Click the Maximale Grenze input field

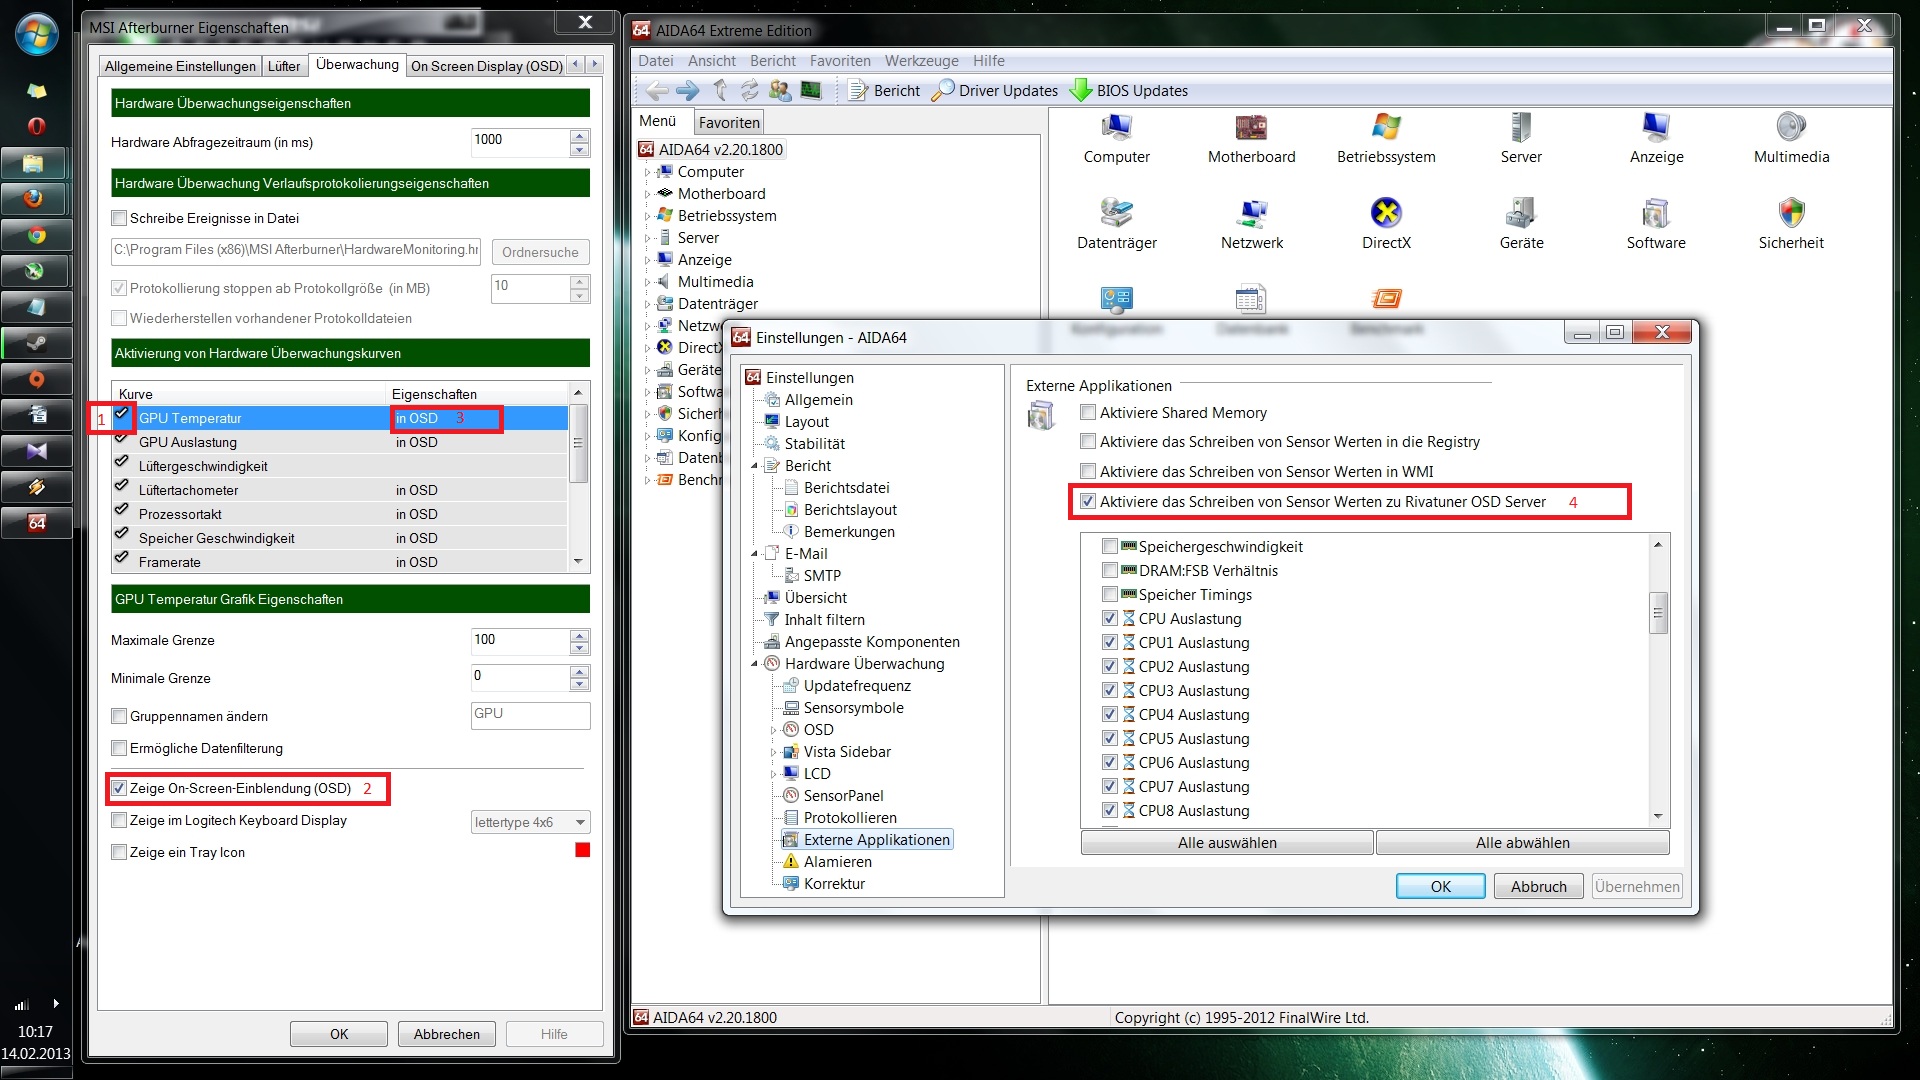click(520, 640)
